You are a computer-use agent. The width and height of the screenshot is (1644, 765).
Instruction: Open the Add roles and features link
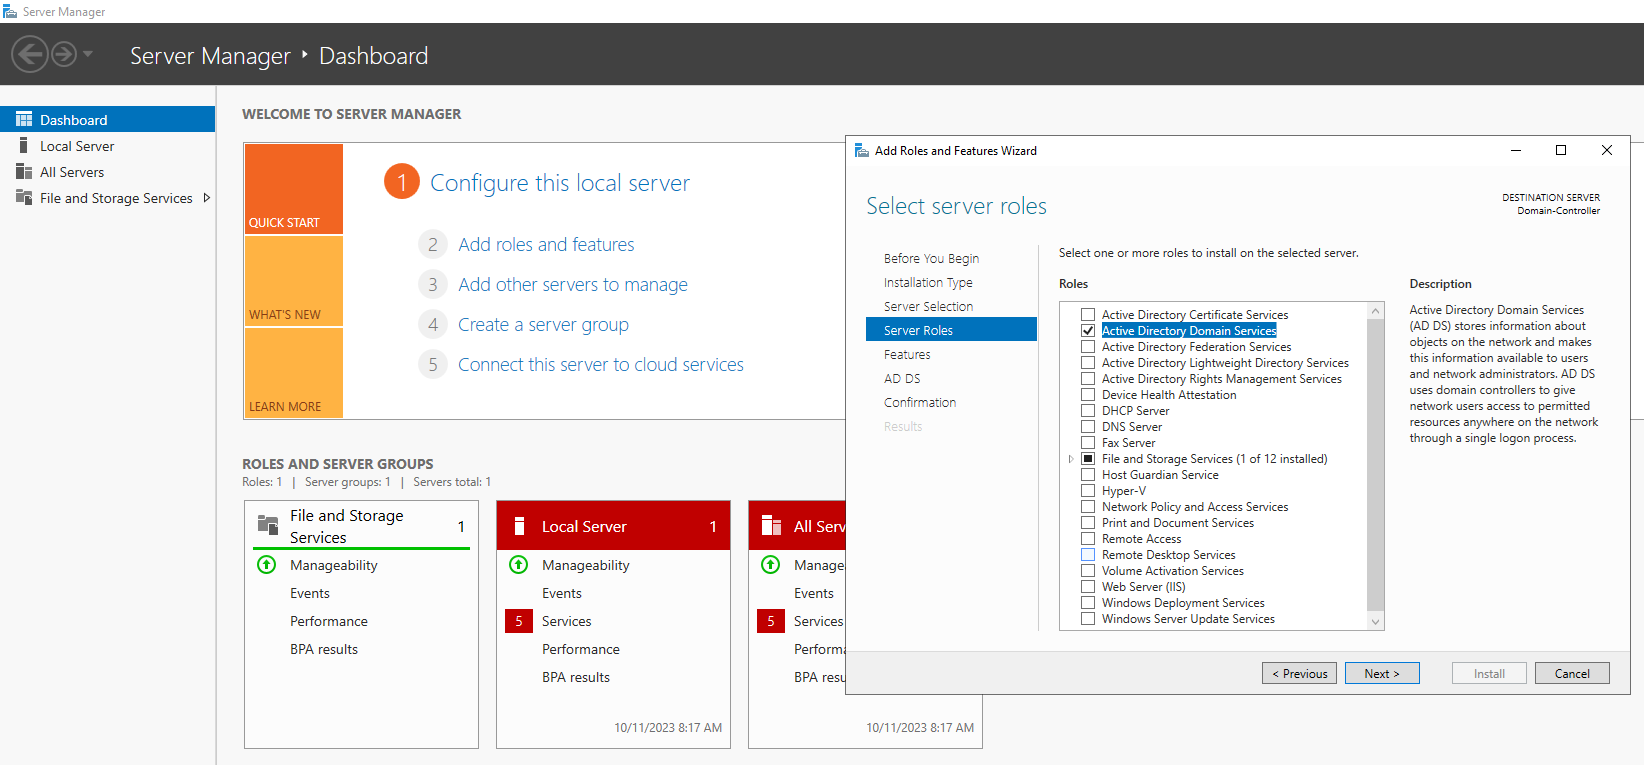[x=546, y=245]
